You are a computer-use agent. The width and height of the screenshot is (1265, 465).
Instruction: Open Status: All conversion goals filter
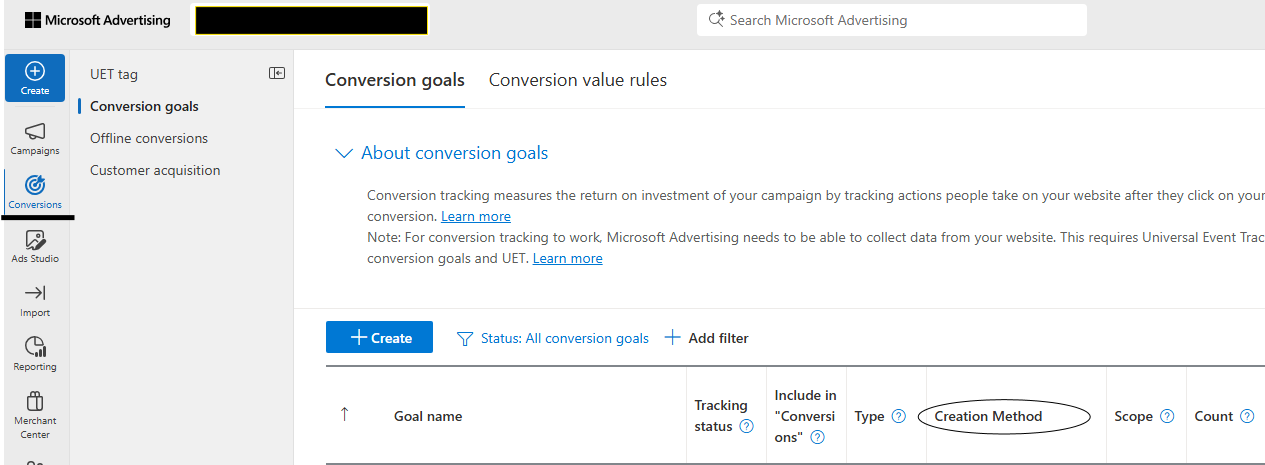[x=553, y=338]
